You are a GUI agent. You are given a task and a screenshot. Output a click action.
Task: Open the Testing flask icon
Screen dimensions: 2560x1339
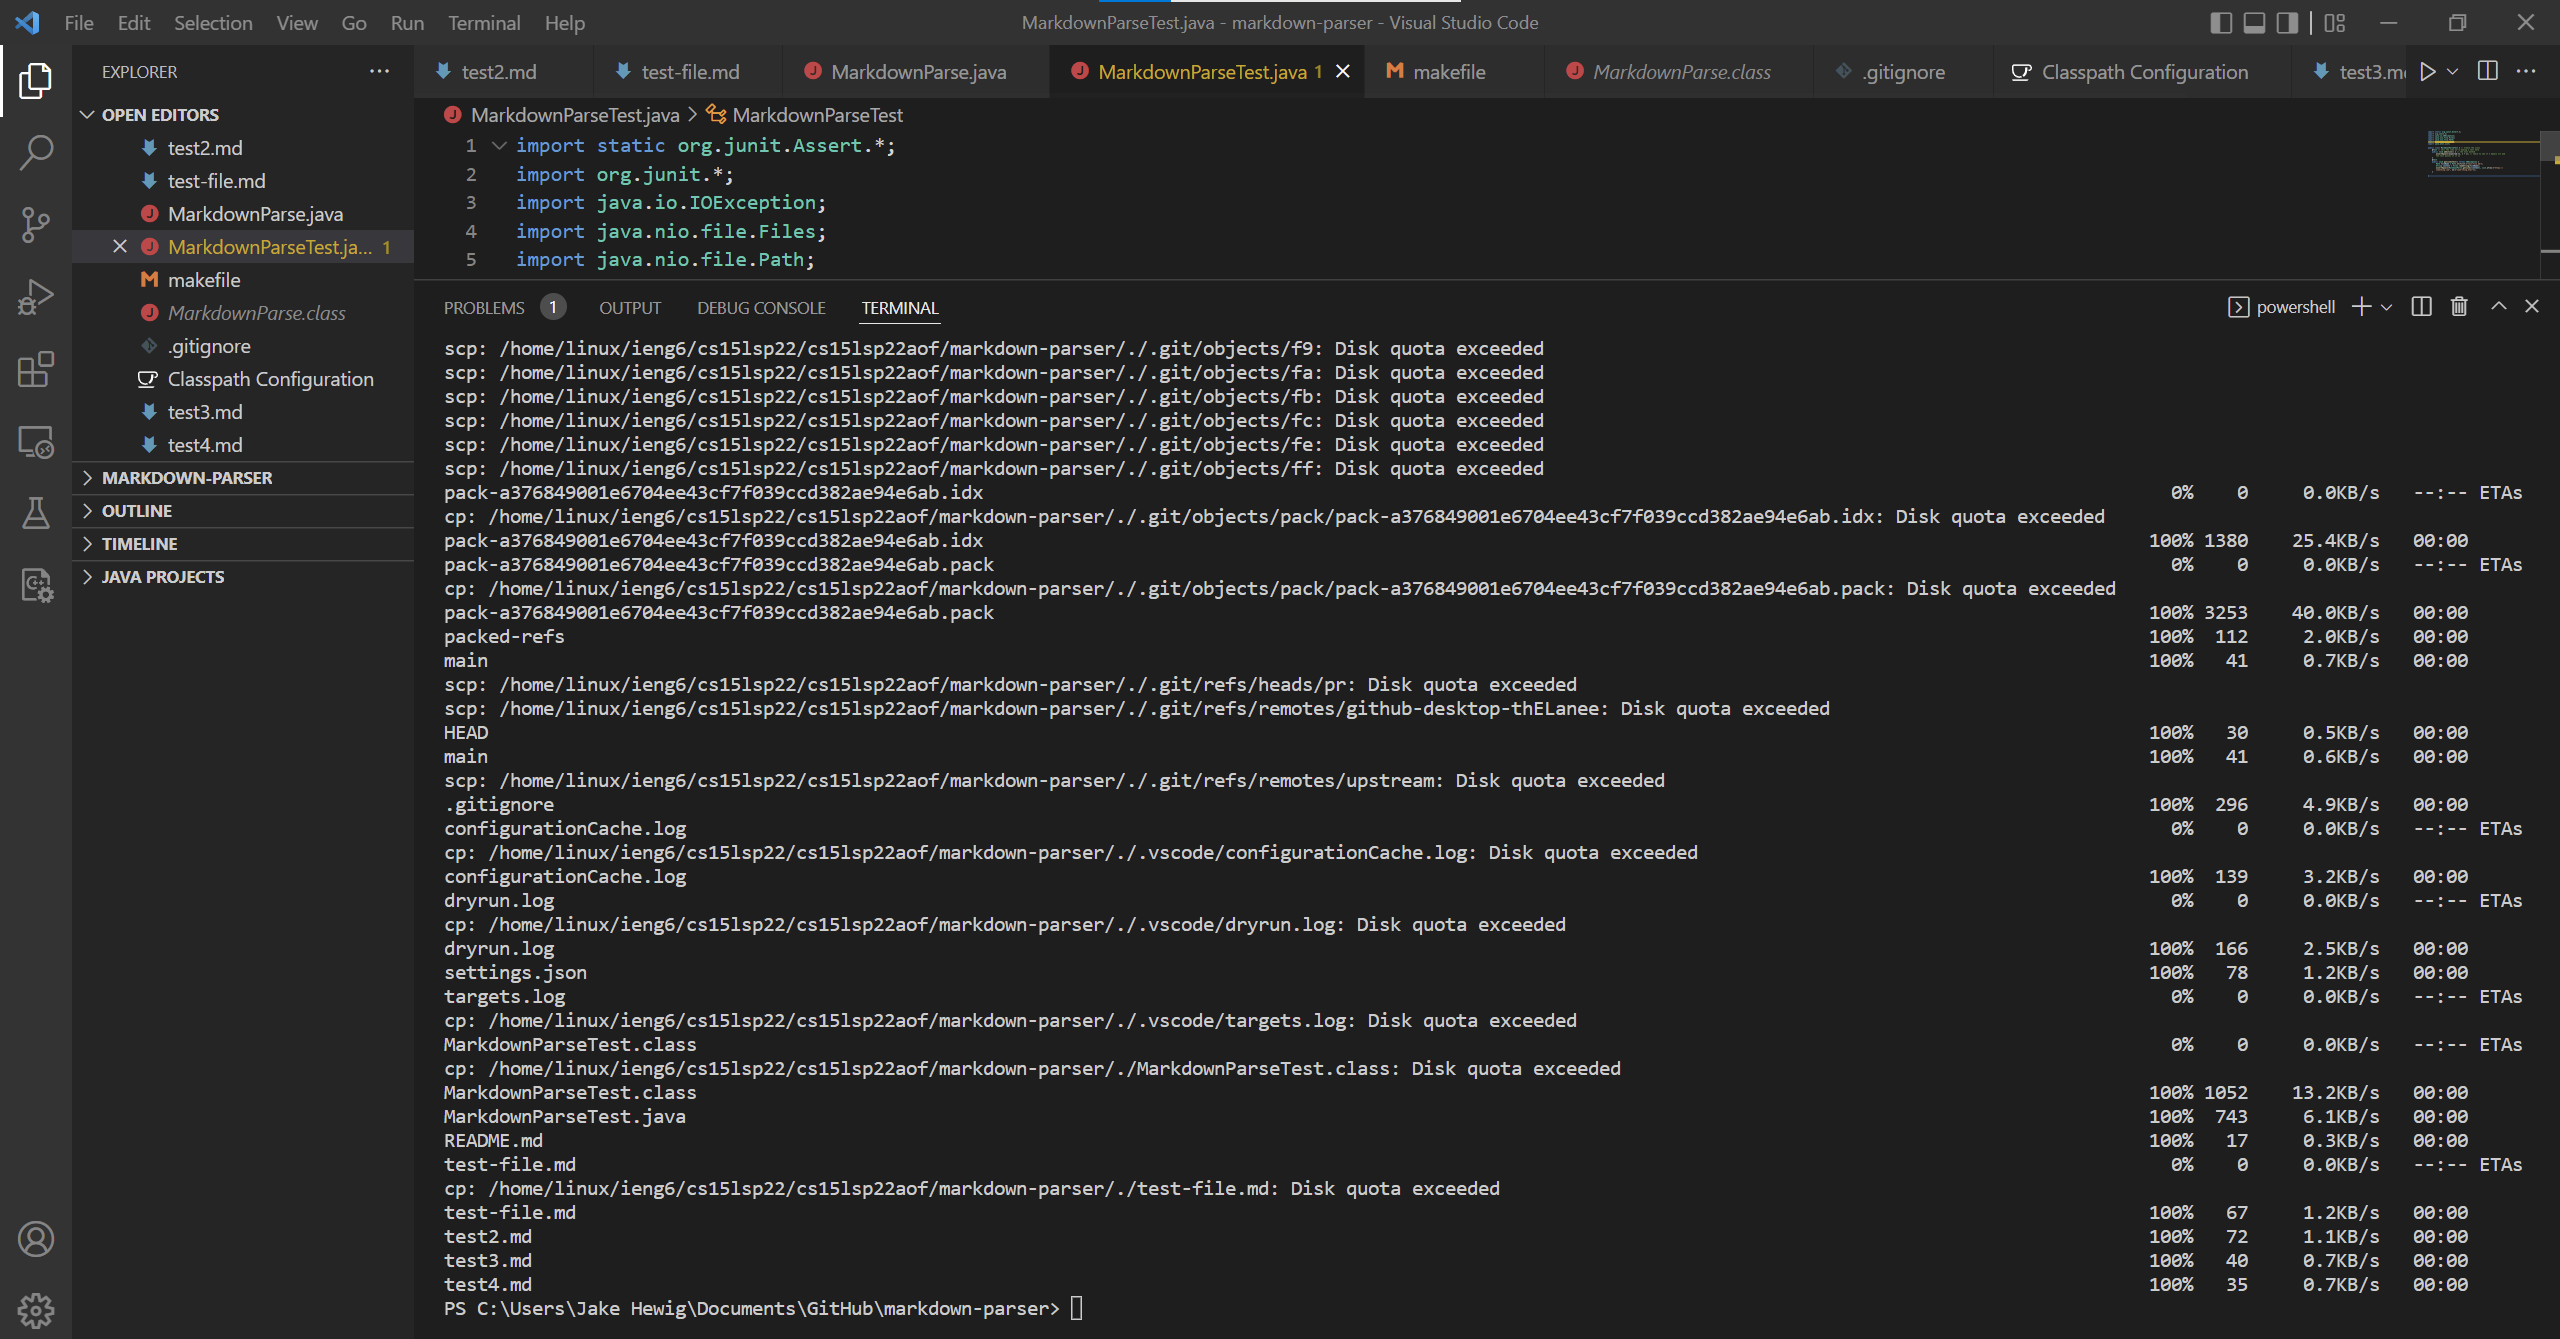click(x=36, y=513)
